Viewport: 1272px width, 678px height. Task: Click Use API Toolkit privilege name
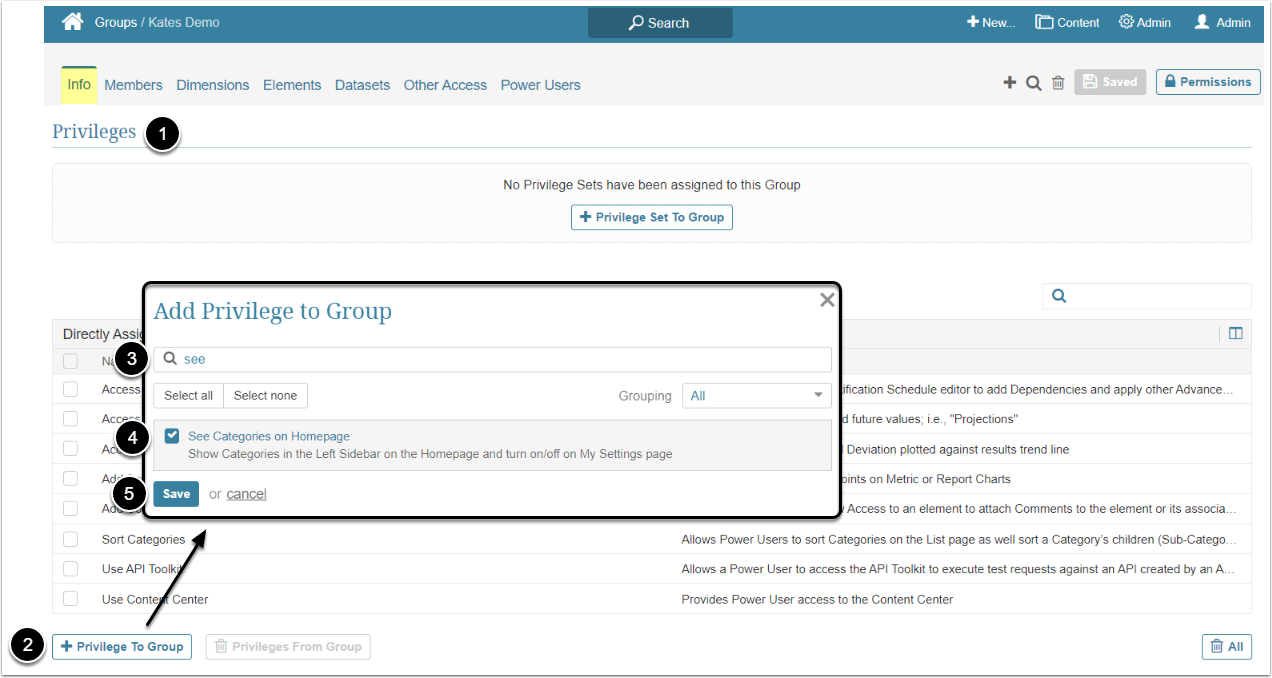(x=142, y=569)
